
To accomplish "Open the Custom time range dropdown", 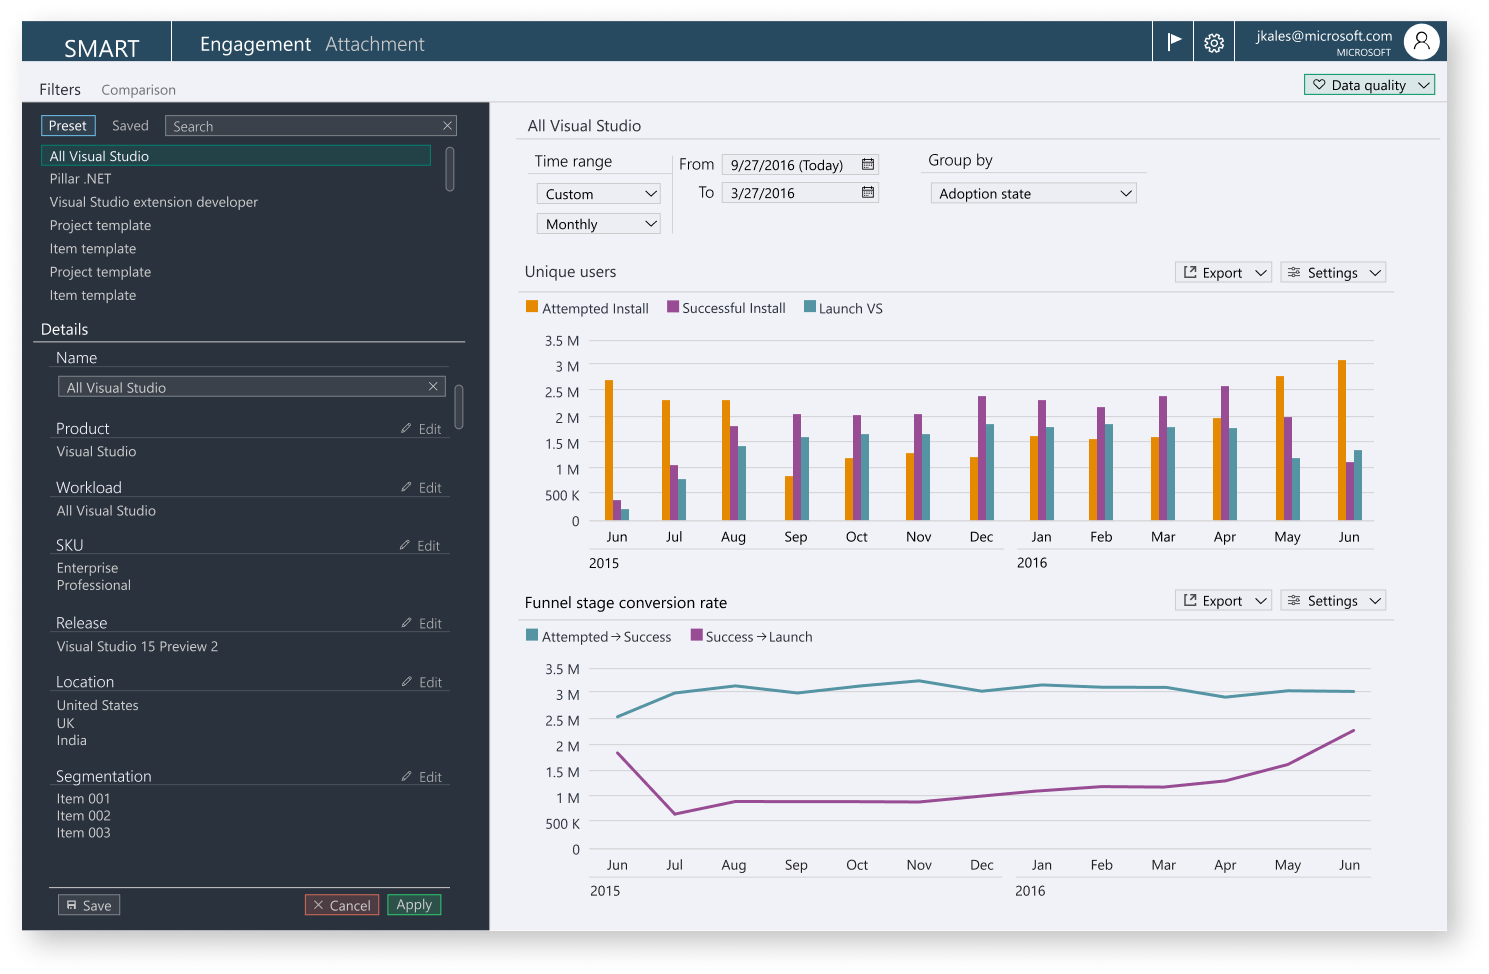I will coord(600,194).
